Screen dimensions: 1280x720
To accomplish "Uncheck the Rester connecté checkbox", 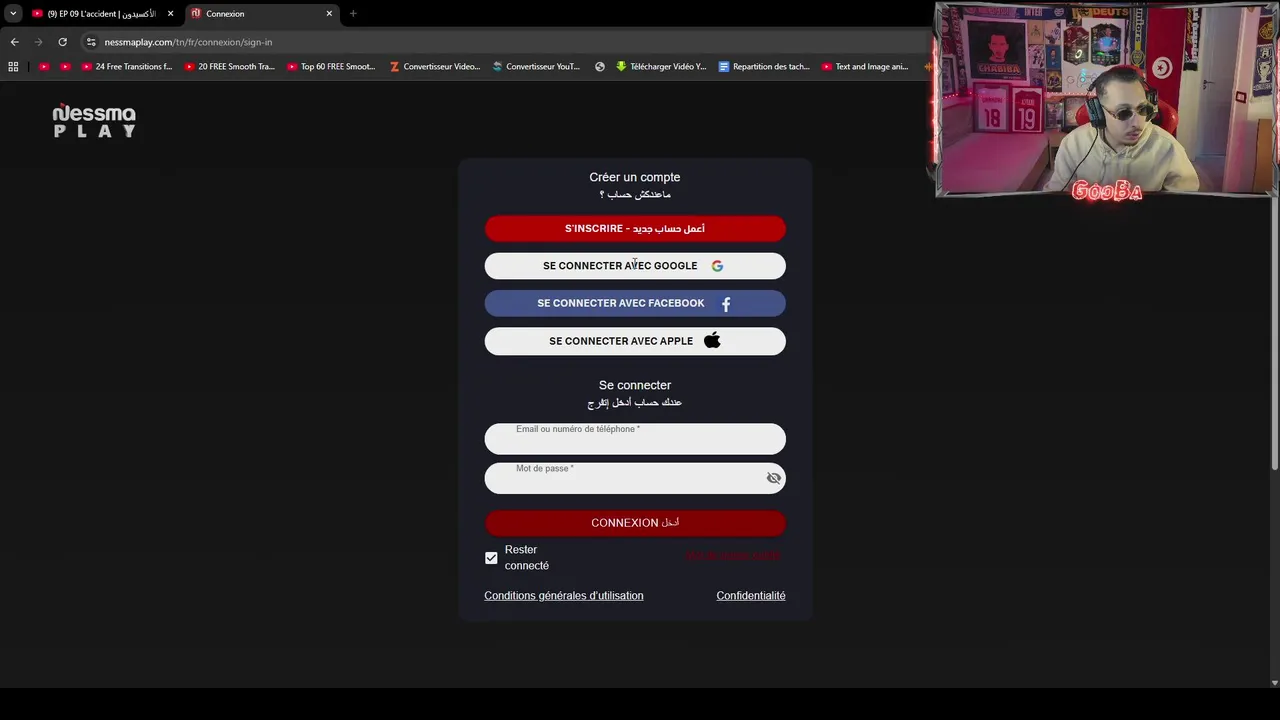I will [x=491, y=558].
